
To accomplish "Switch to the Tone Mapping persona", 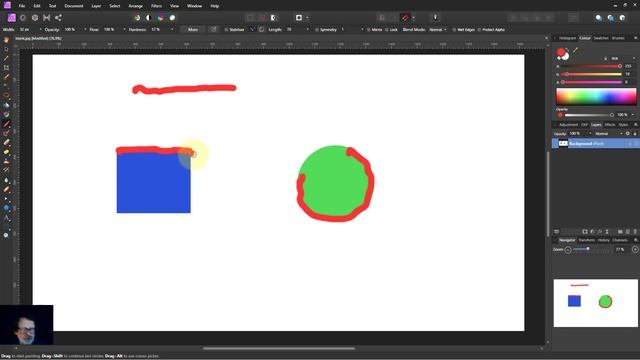I will tap(47, 18).
